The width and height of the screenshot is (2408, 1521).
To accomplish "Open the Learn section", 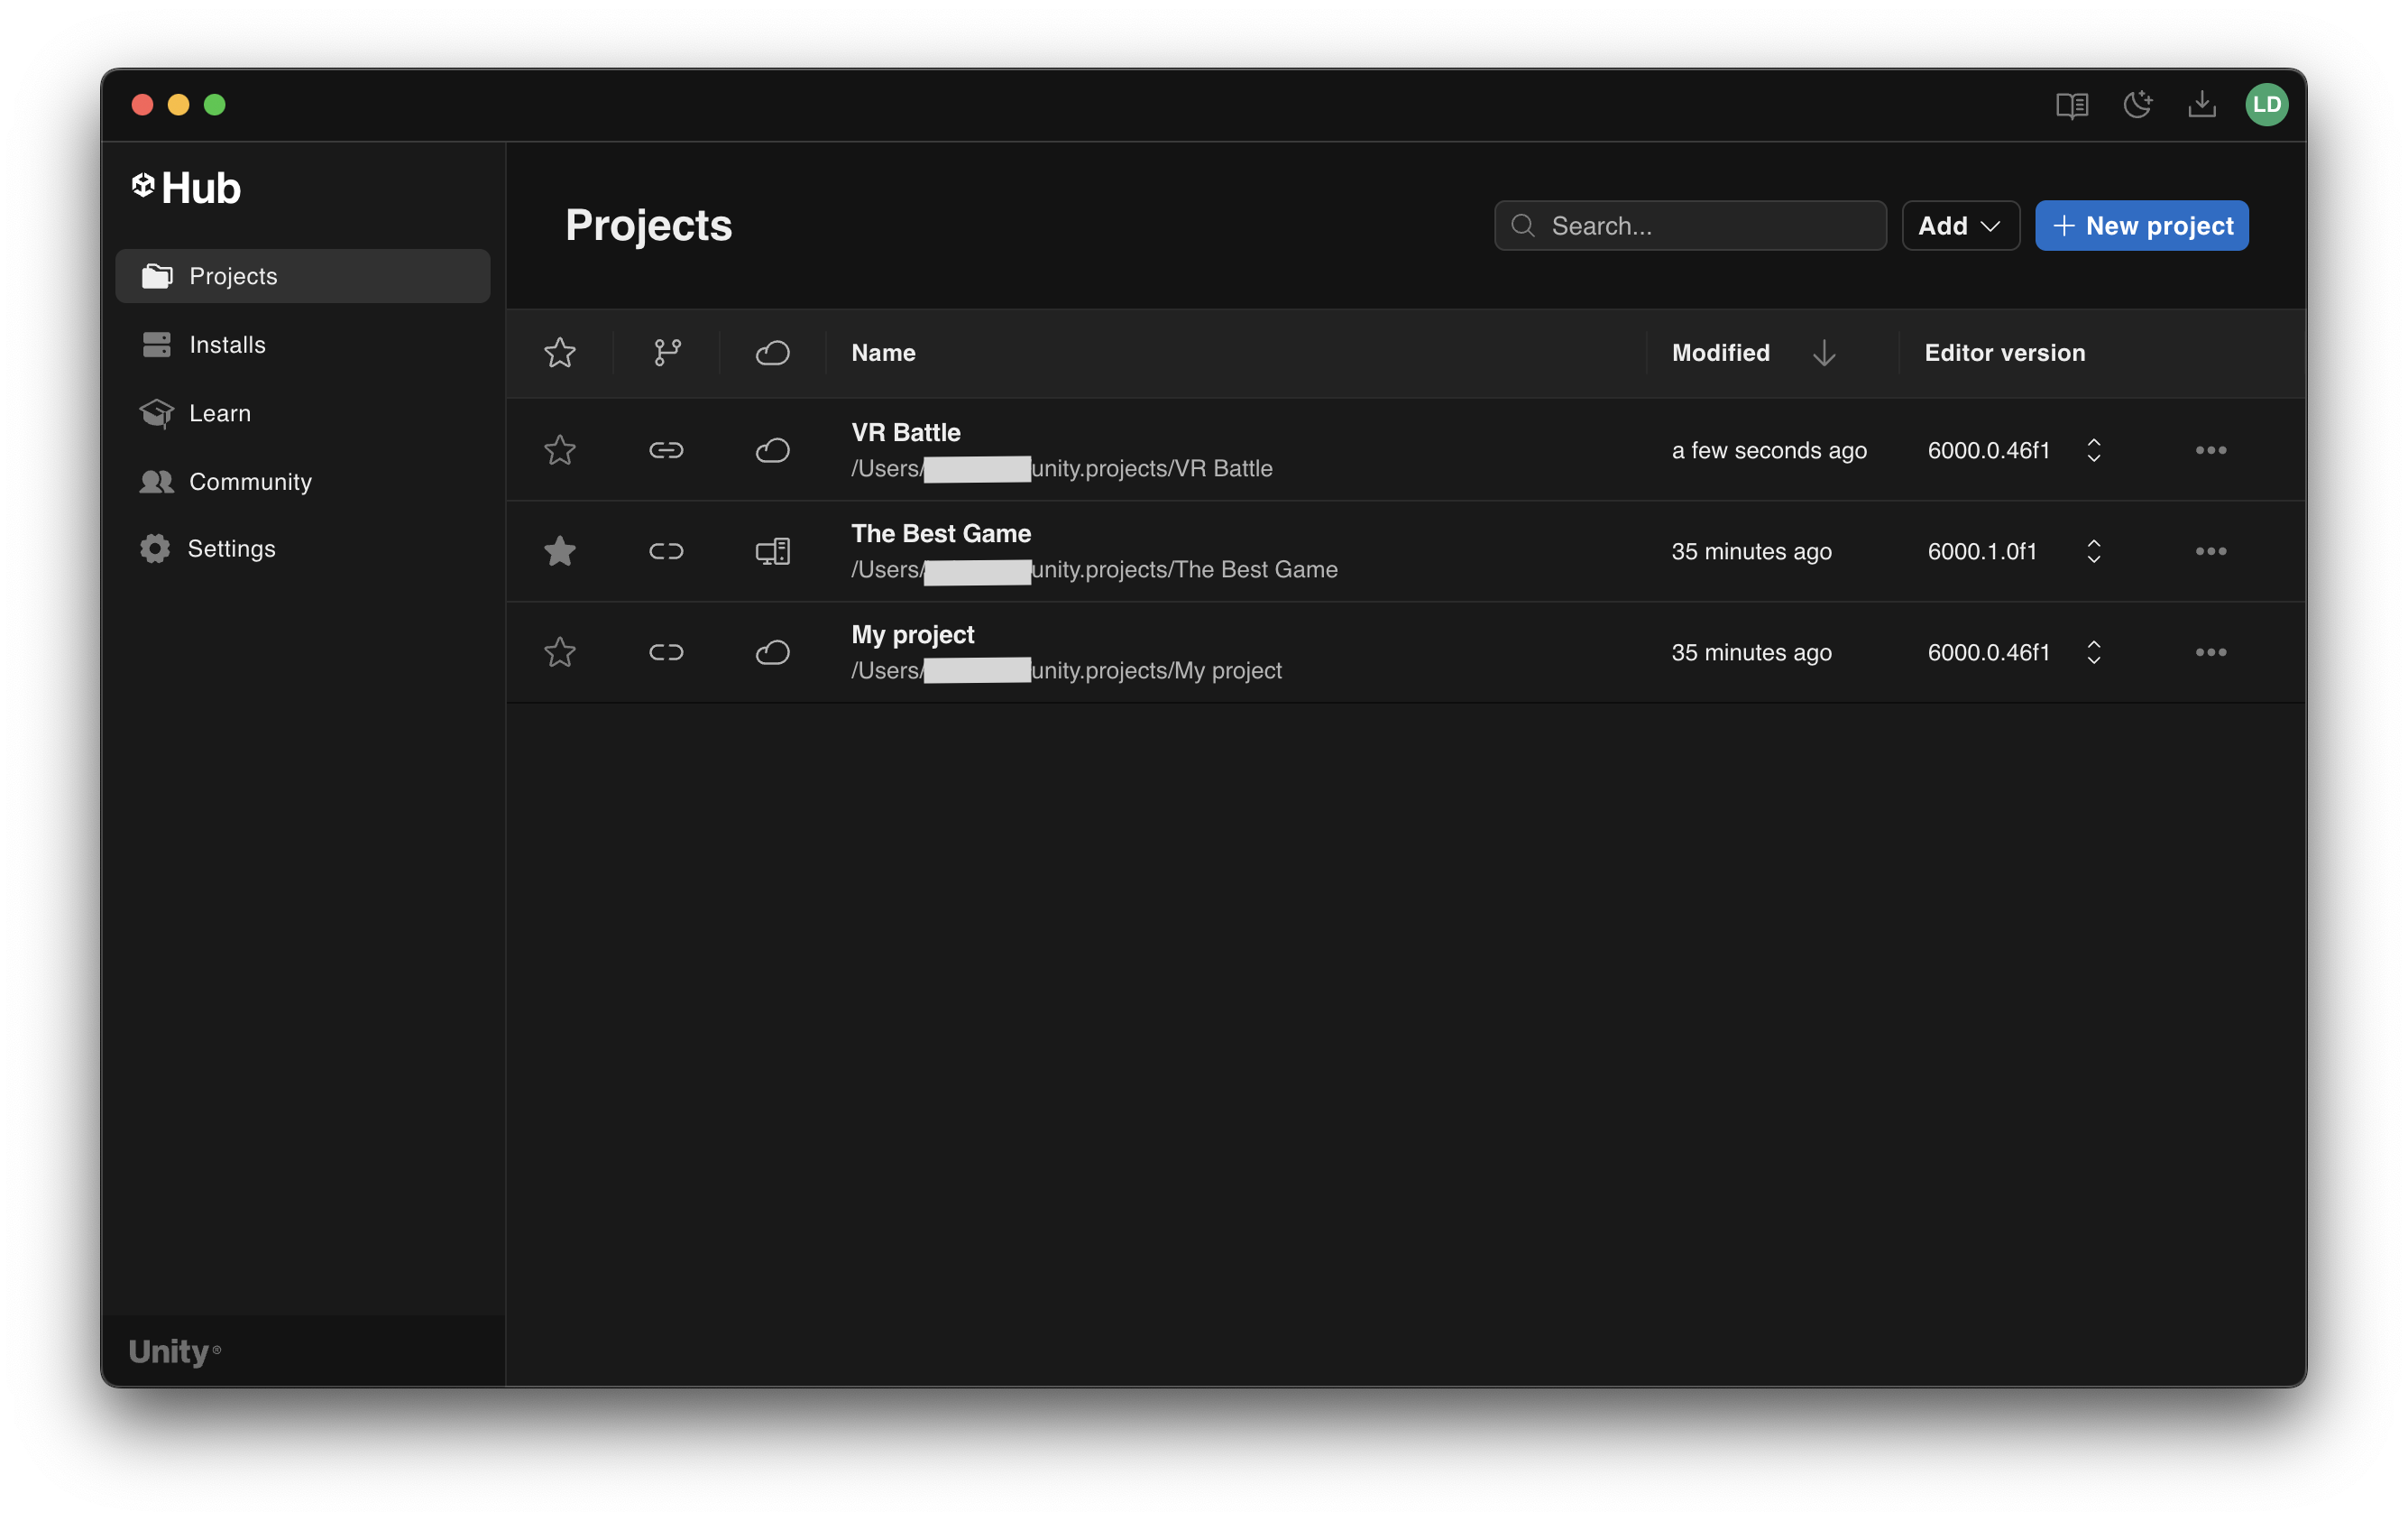I will 303,413.
